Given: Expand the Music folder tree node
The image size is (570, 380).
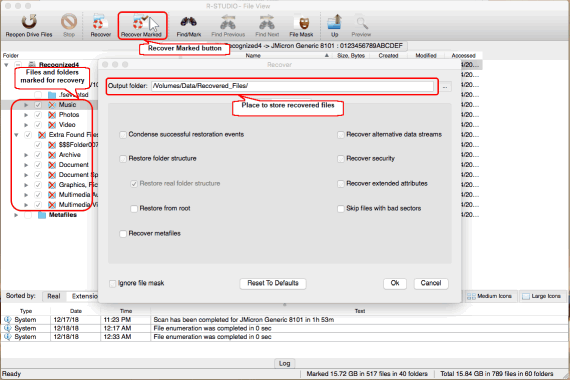Looking at the screenshot, I should click(26, 105).
